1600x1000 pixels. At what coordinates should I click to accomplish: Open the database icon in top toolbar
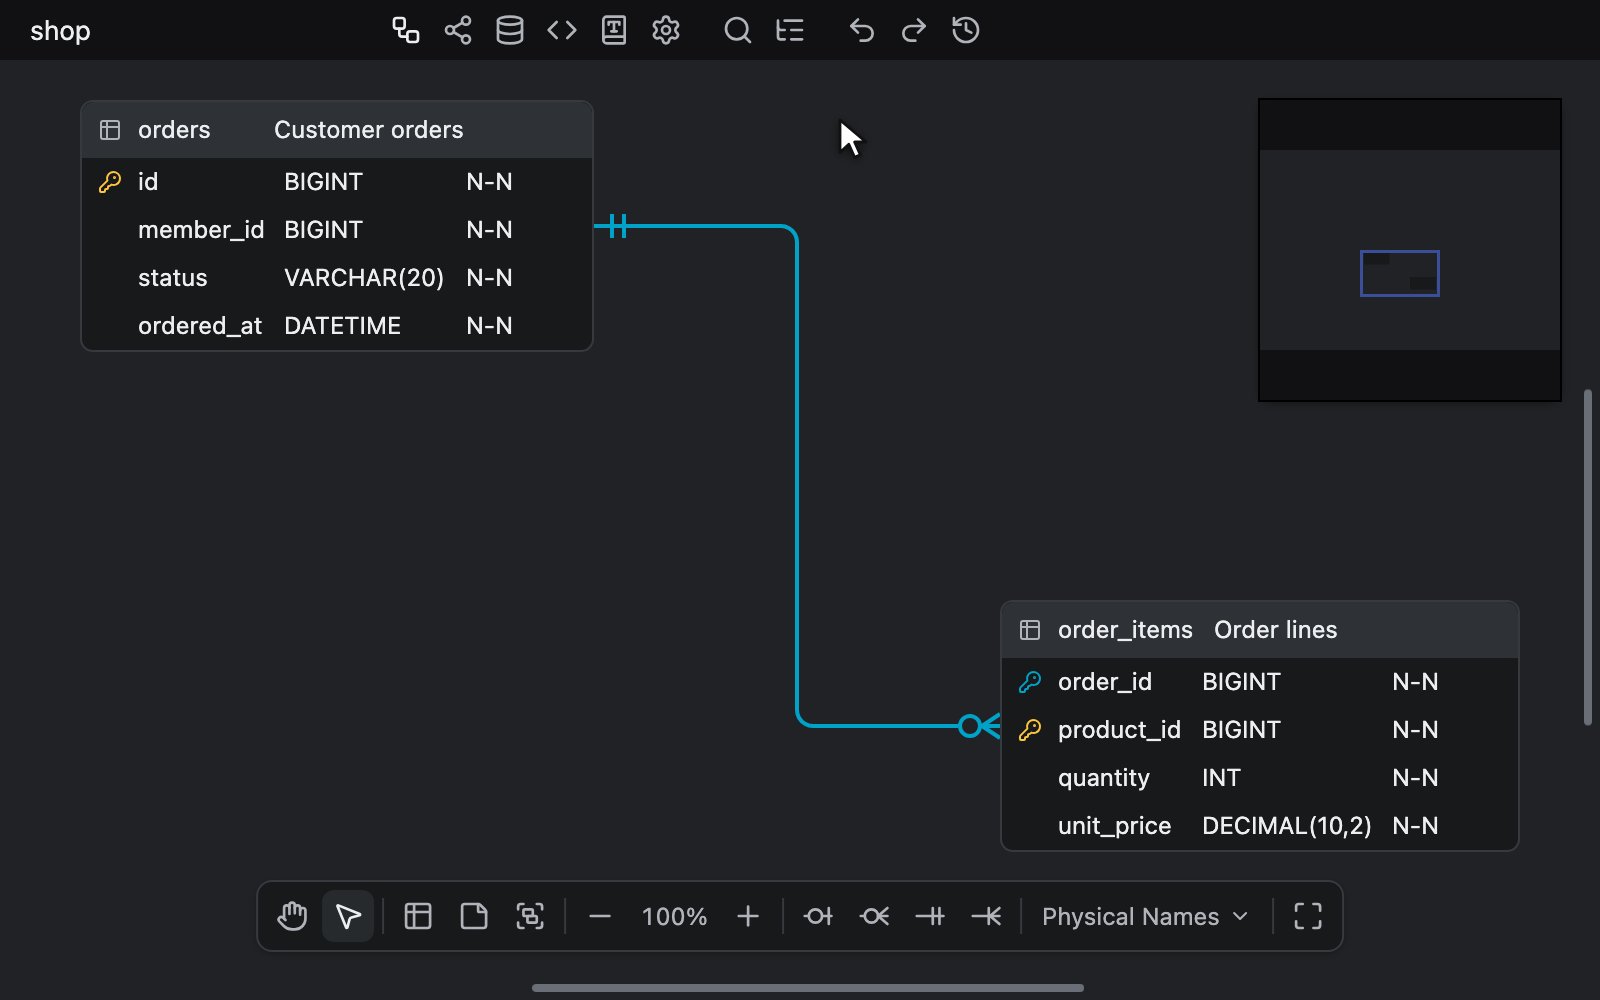pyautogui.click(x=510, y=30)
